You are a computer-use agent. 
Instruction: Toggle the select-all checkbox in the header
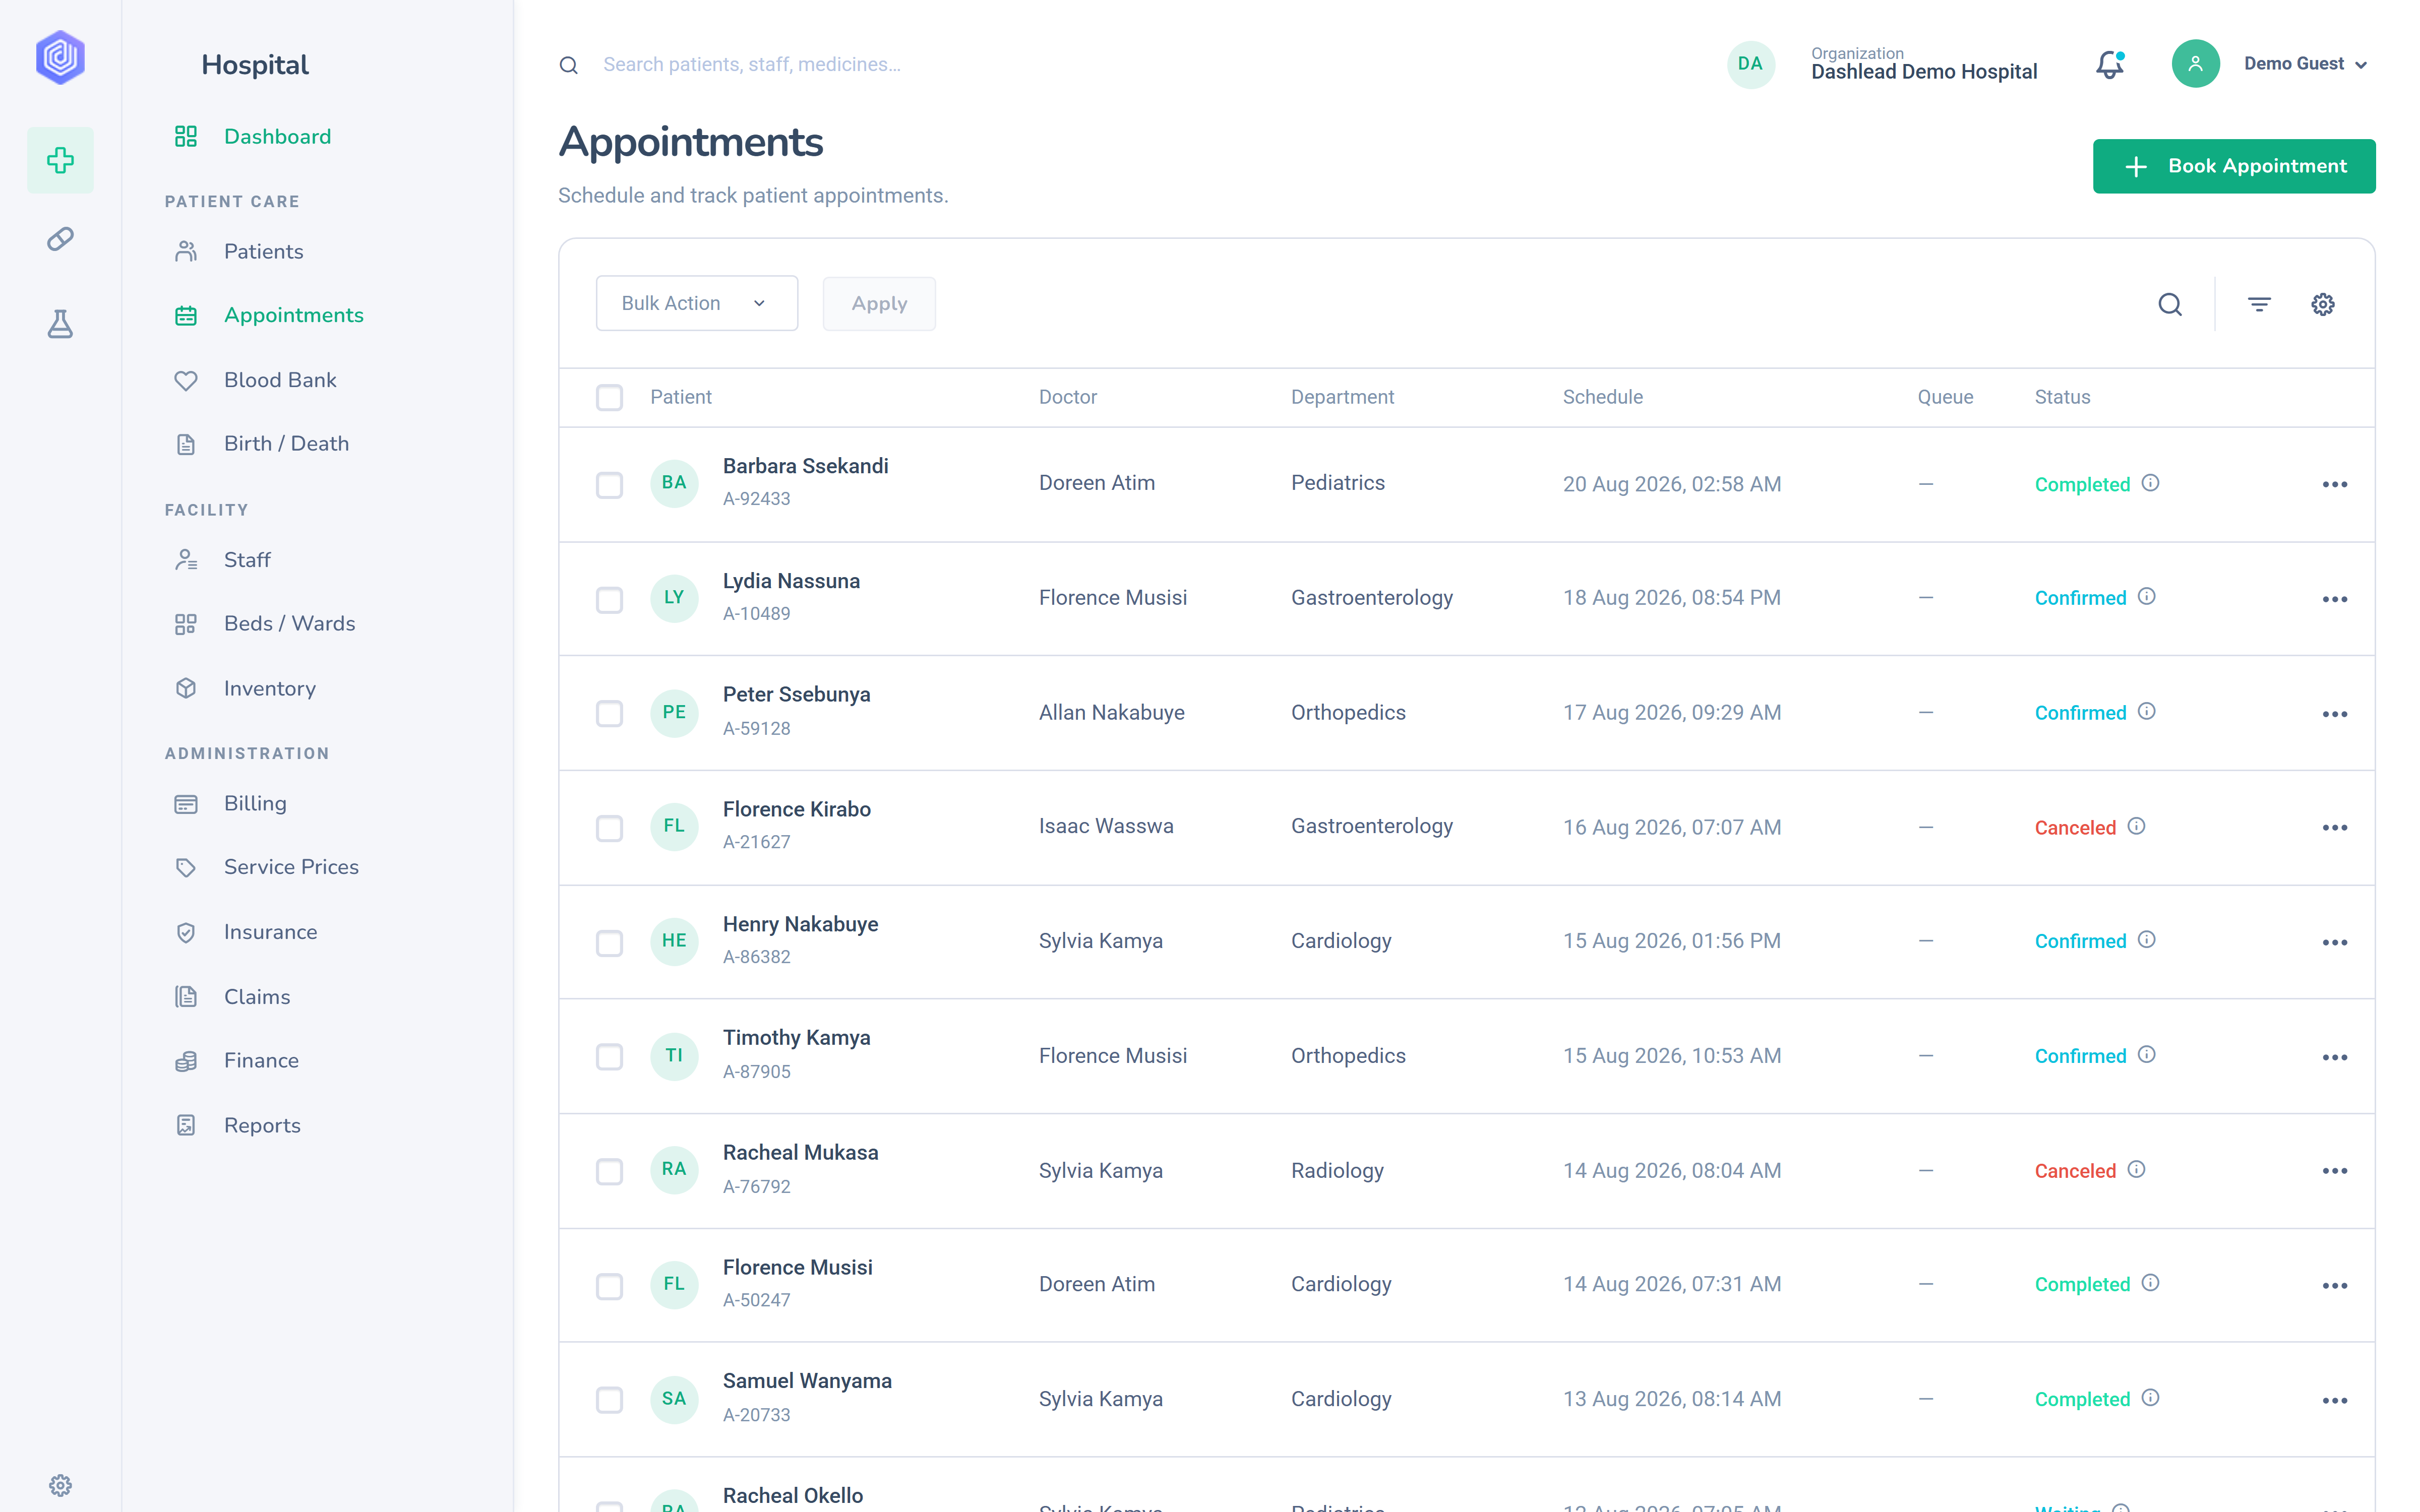click(609, 397)
